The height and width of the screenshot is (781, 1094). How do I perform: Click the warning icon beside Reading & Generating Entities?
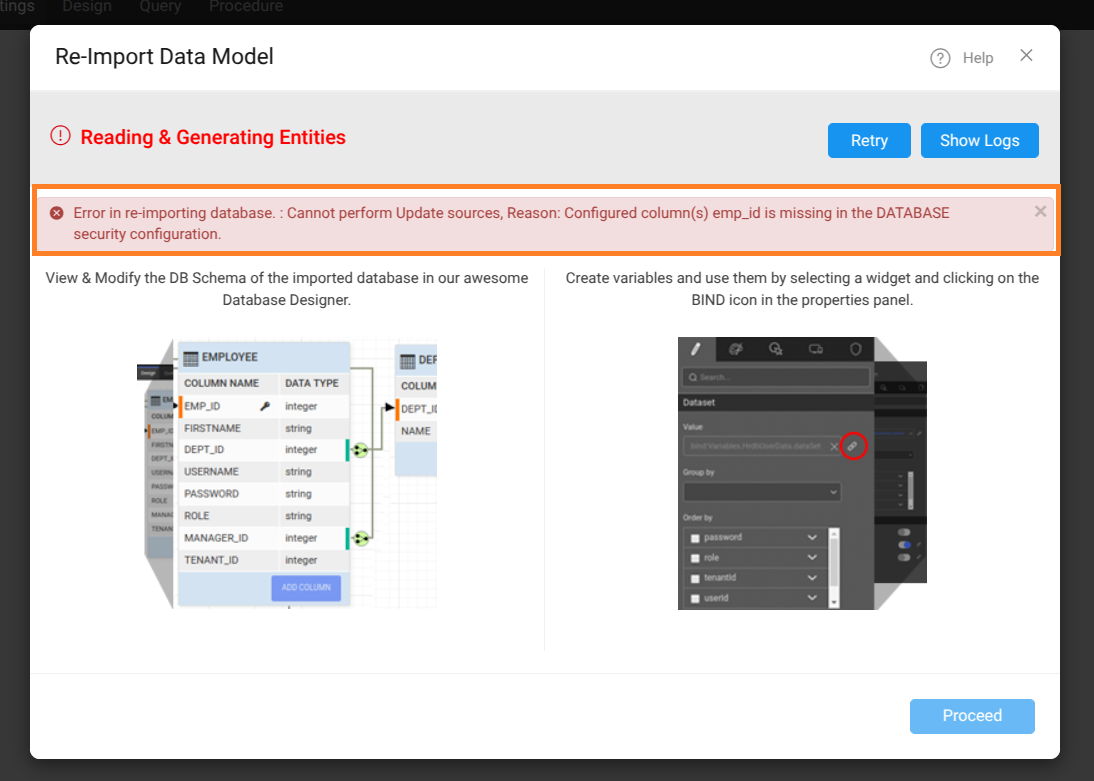pos(61,137)
